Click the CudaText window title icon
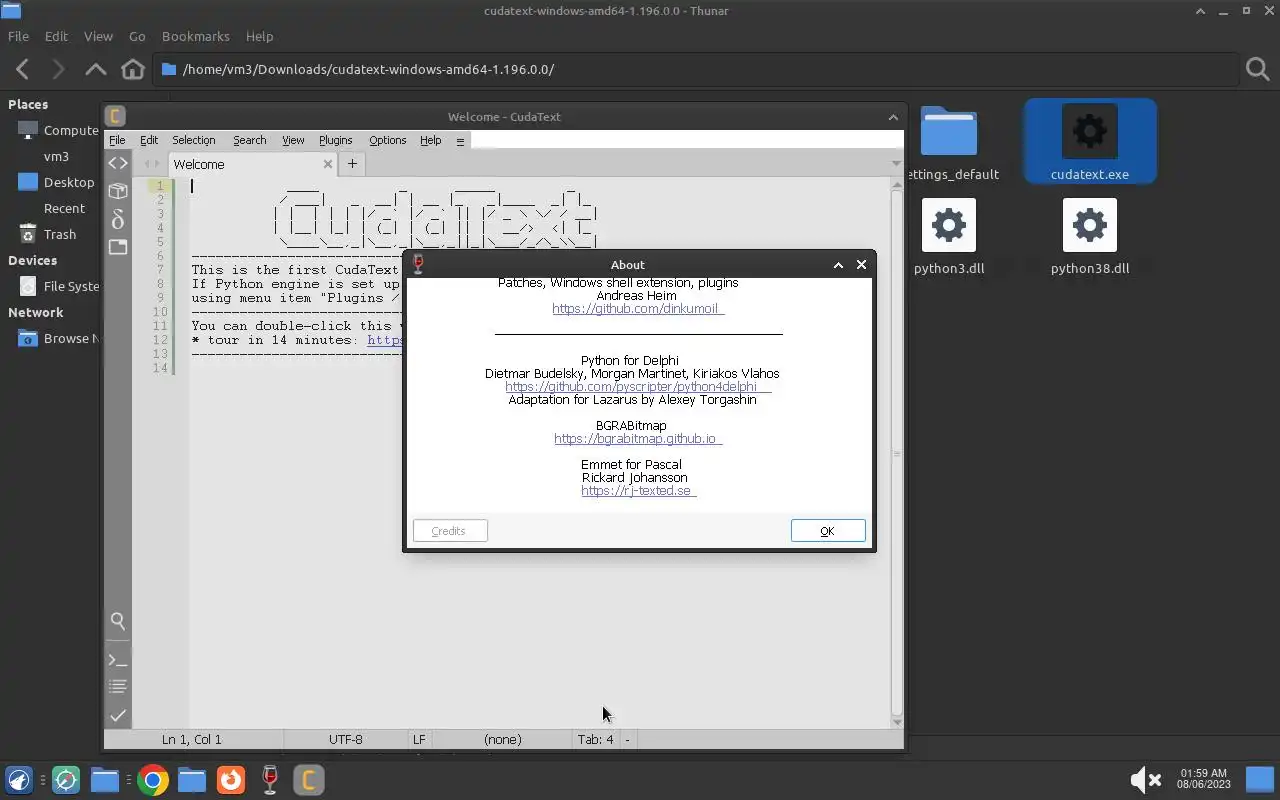Viewport: 1280px width, 800px height. click(115, 116)
